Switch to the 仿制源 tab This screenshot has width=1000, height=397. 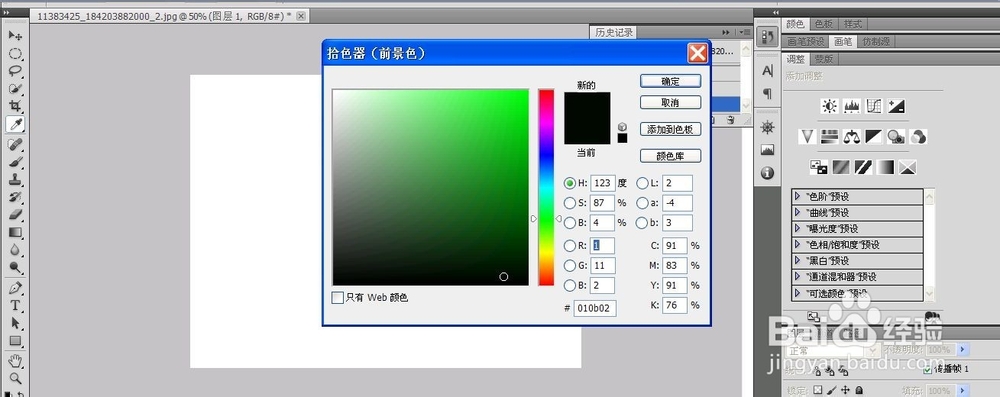pos(875,41)
